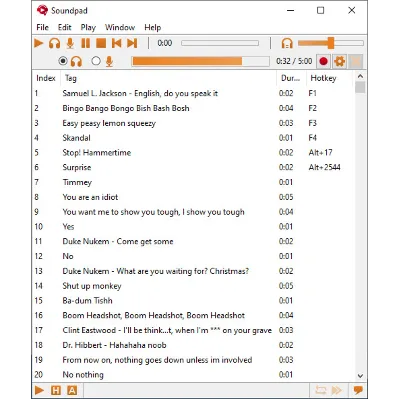Open recorder settings gear icon
Screen dimensions: 400x400
340,61
